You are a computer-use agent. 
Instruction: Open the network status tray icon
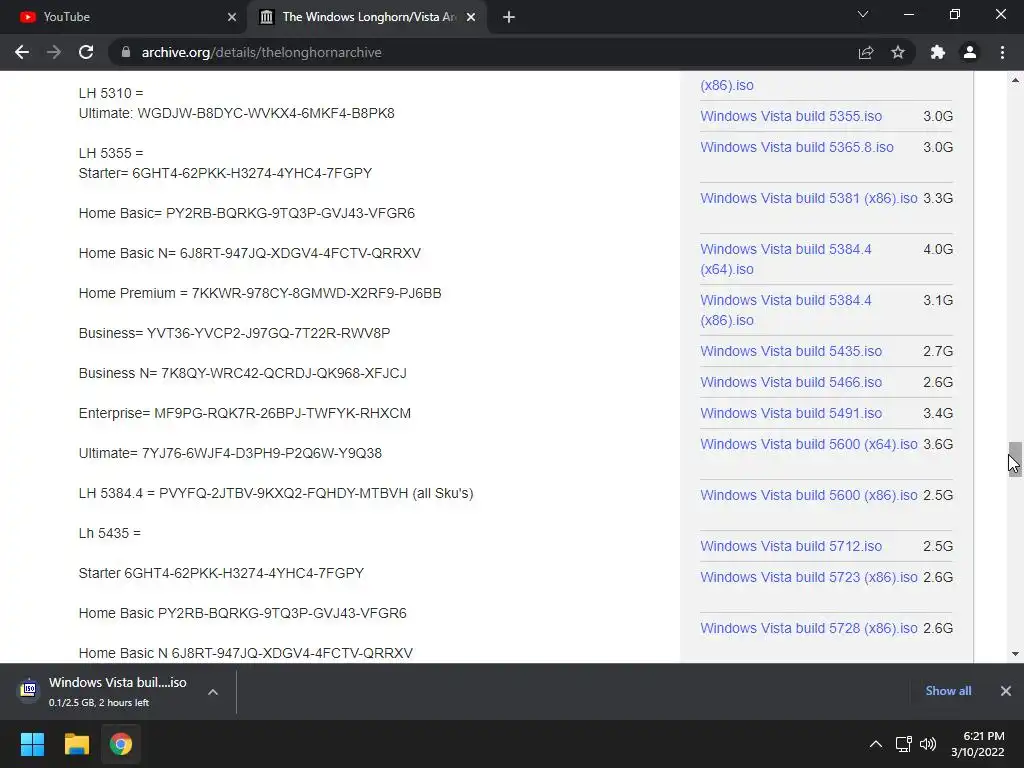[904, 744]
